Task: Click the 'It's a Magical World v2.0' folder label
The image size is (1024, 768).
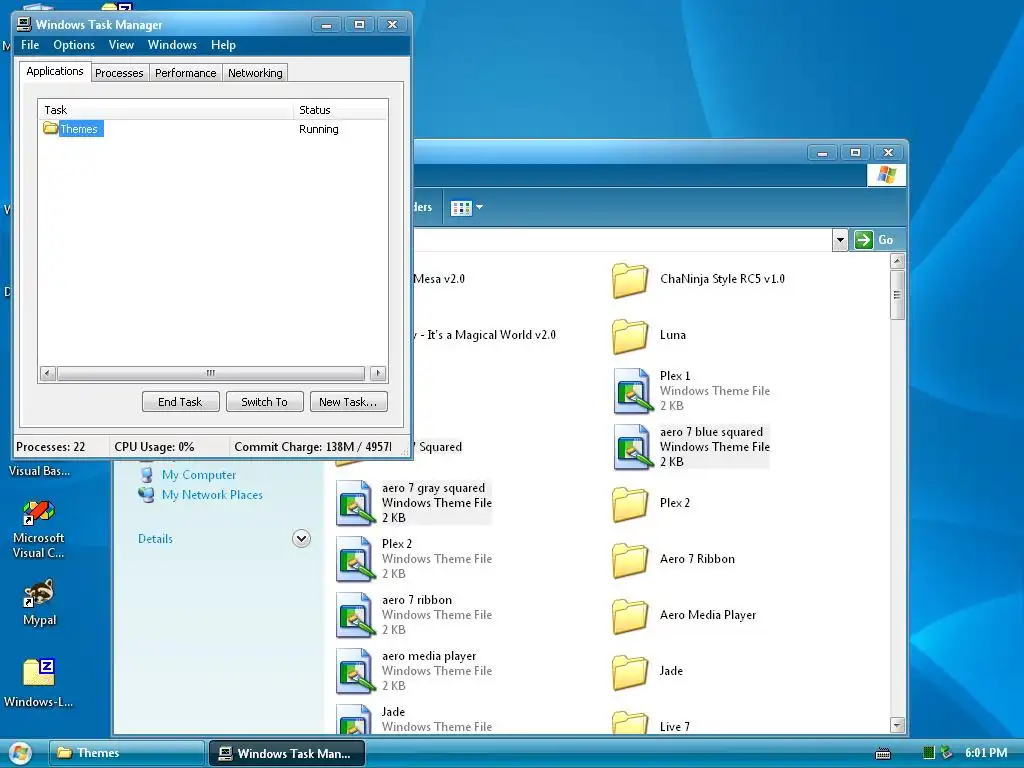Action: coord(485,335)
